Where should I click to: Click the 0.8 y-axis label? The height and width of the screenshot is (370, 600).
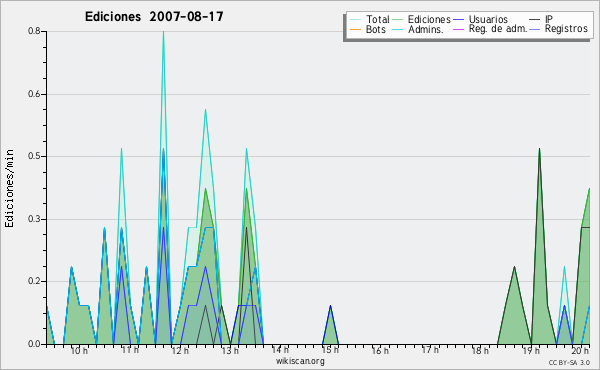click(x=34, y=31)
